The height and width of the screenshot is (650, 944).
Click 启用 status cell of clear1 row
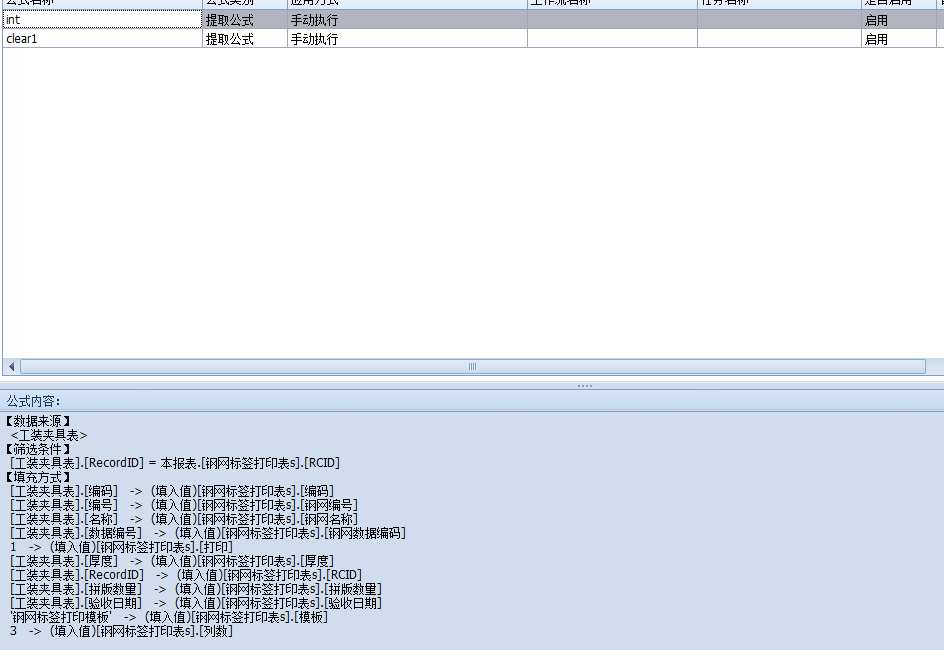[897, 39]
